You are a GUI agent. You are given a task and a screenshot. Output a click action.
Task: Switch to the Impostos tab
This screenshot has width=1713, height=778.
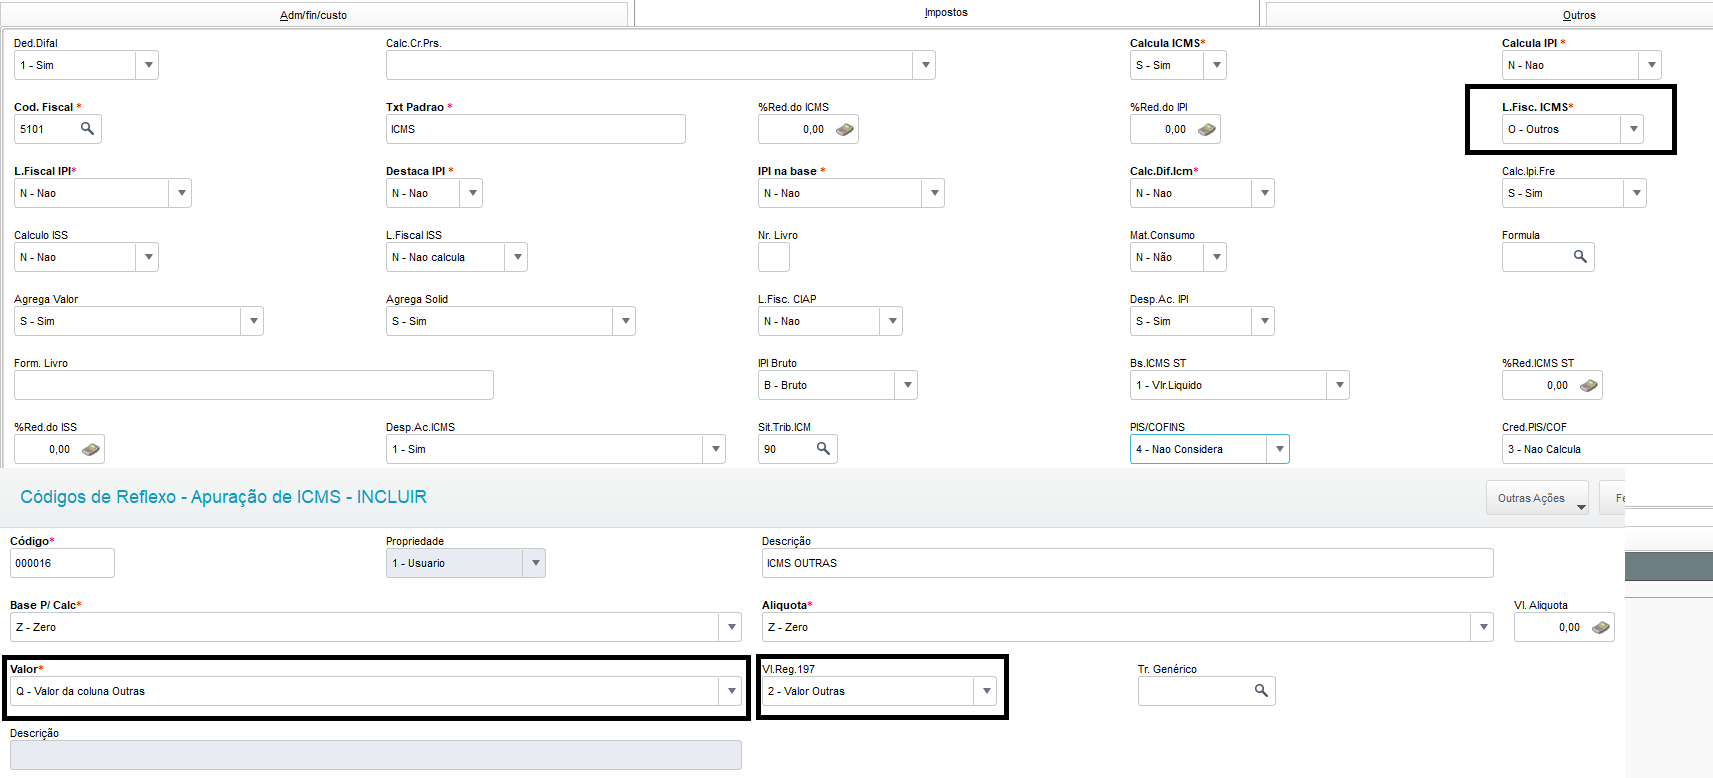[946, 13]
